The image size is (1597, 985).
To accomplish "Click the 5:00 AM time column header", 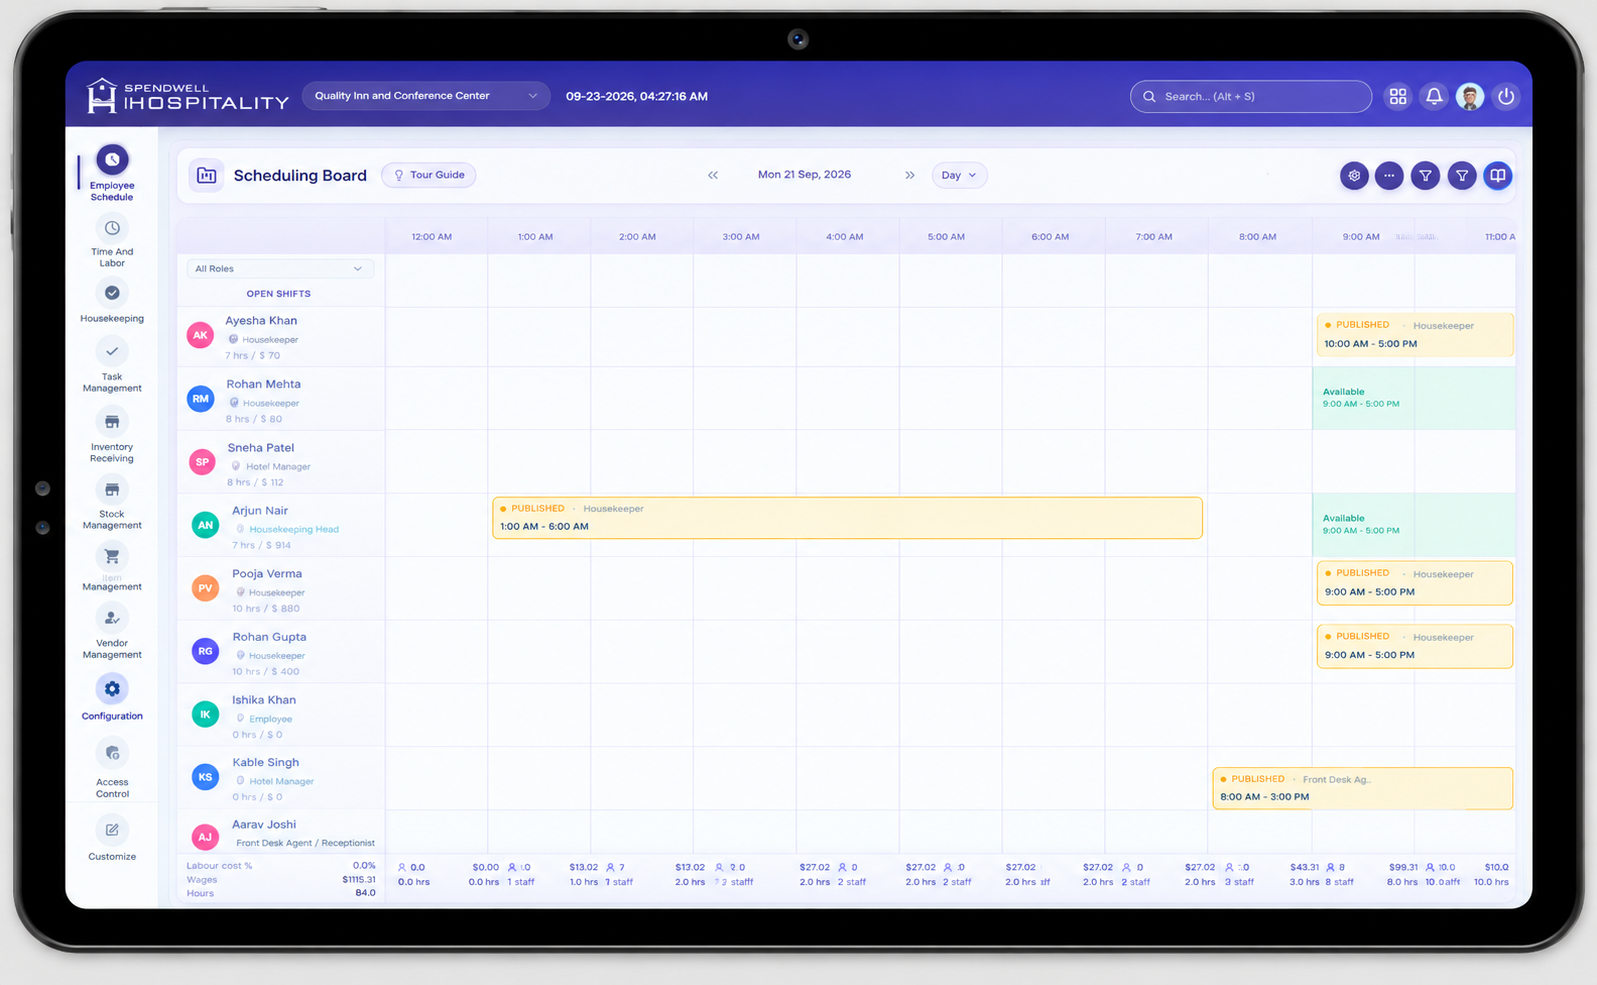I will pyautogui.click(x=946, y=237).
